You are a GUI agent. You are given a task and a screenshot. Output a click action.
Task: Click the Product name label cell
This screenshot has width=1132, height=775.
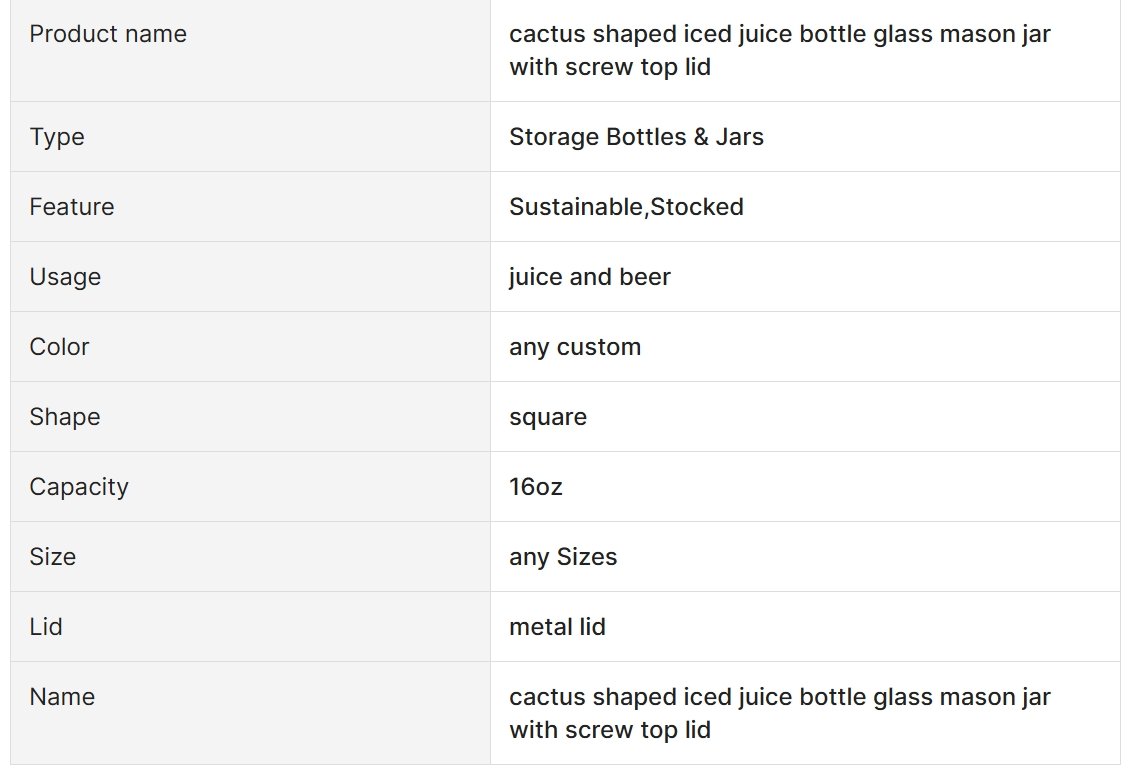click(x=250, y=50)
